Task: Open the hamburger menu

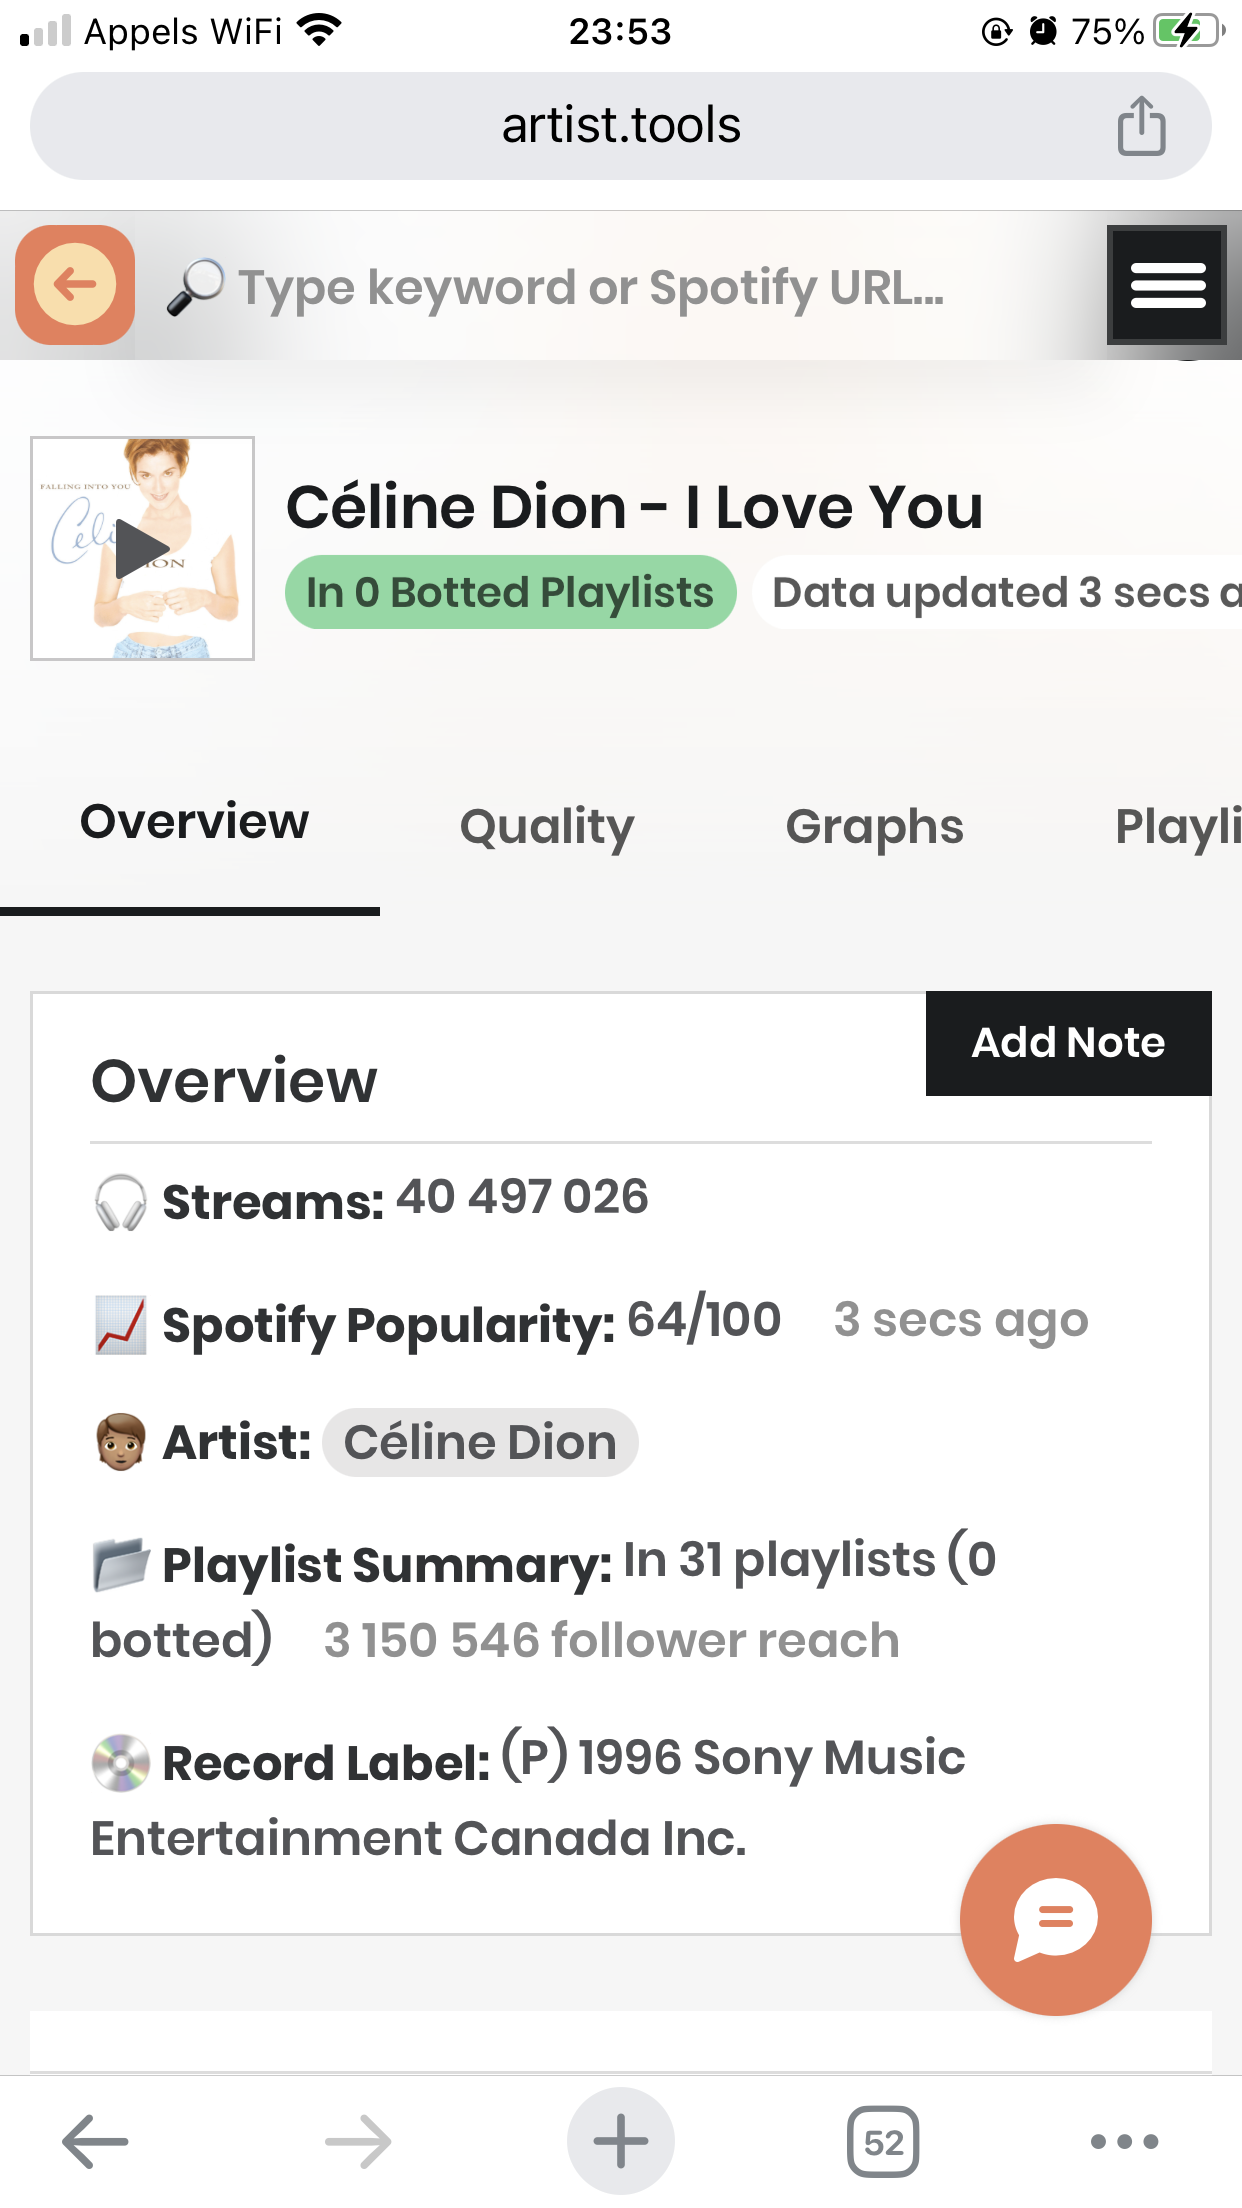Action: pos(1167,286)
